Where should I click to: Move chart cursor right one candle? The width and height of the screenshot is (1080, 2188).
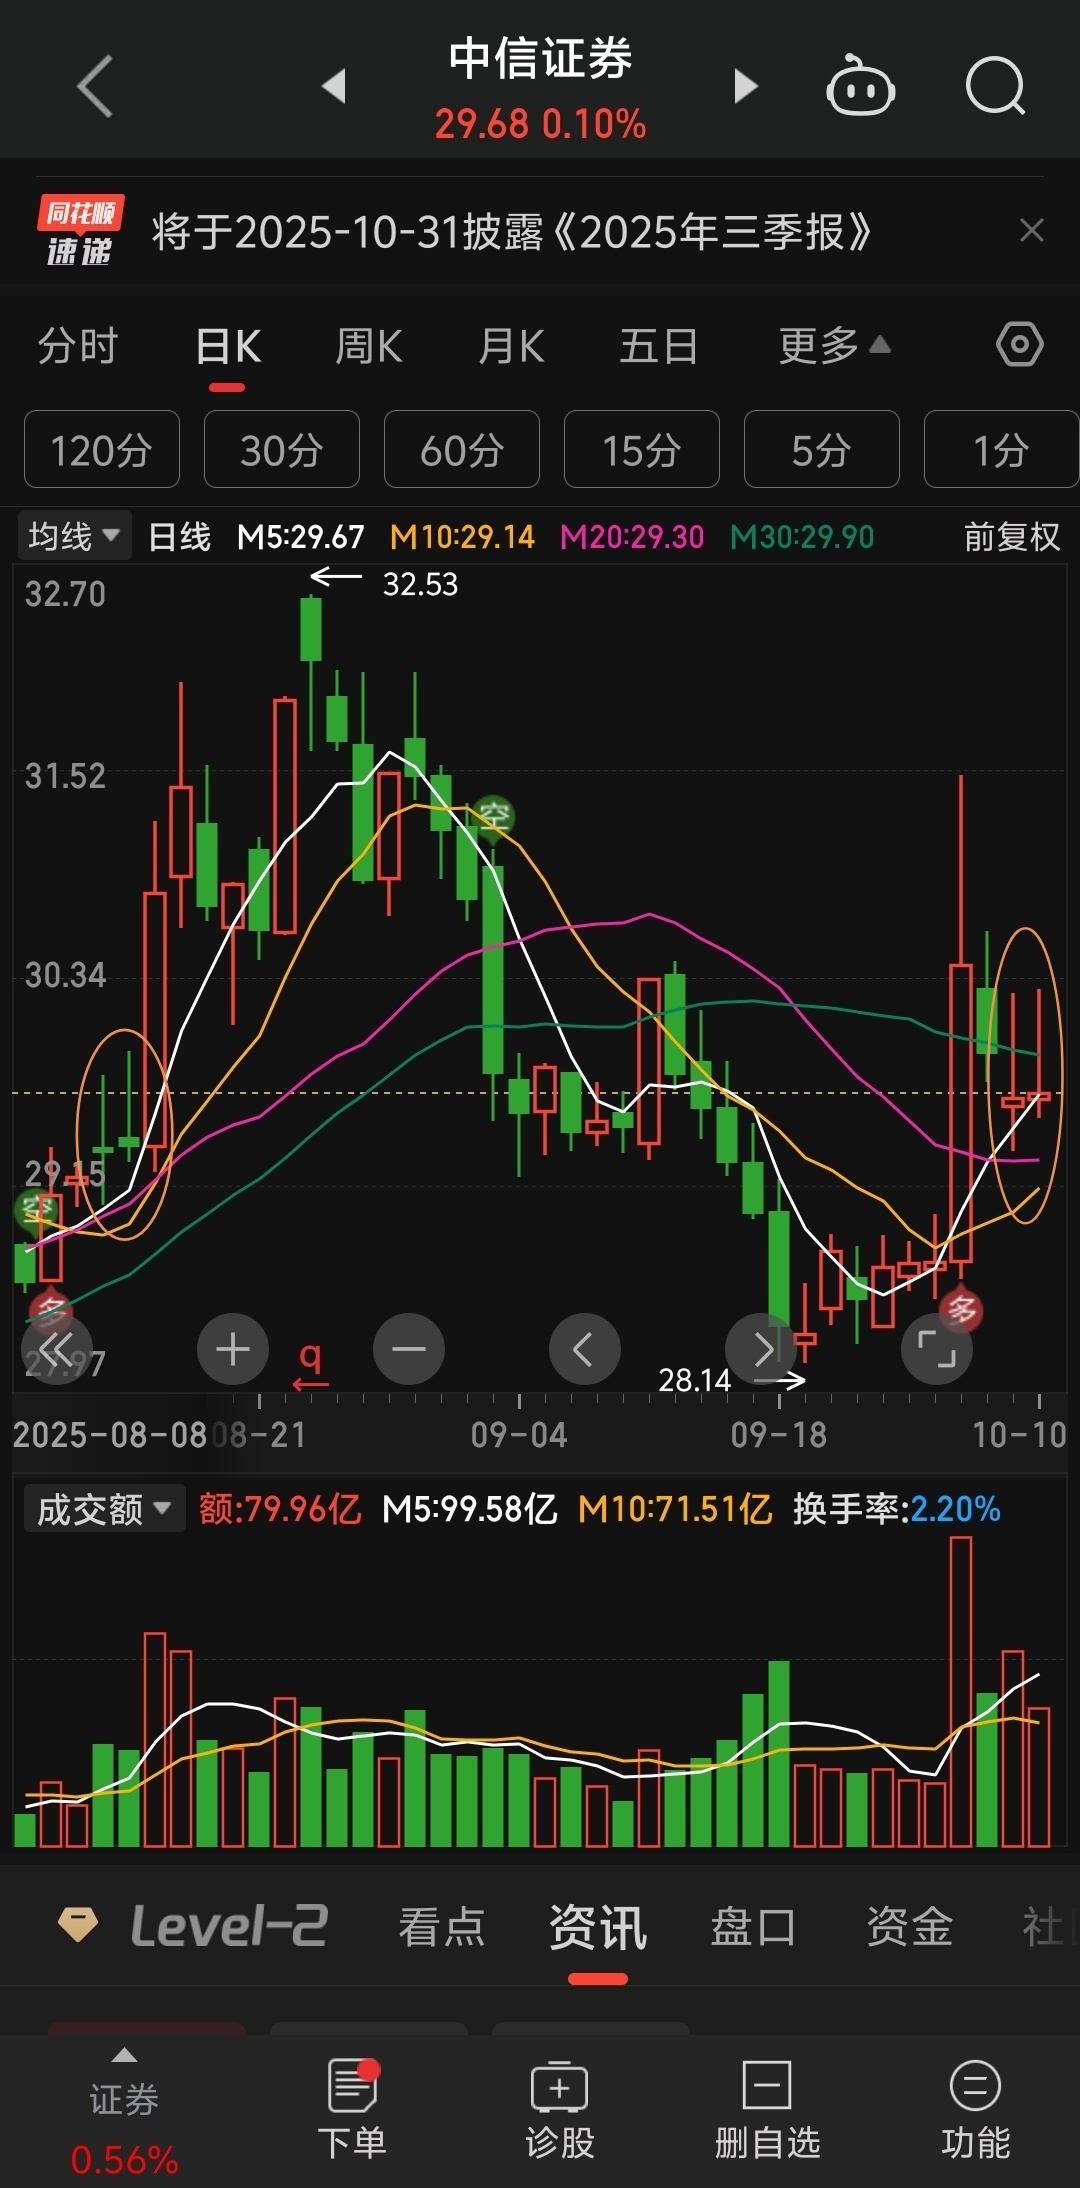coord(761,1349)
